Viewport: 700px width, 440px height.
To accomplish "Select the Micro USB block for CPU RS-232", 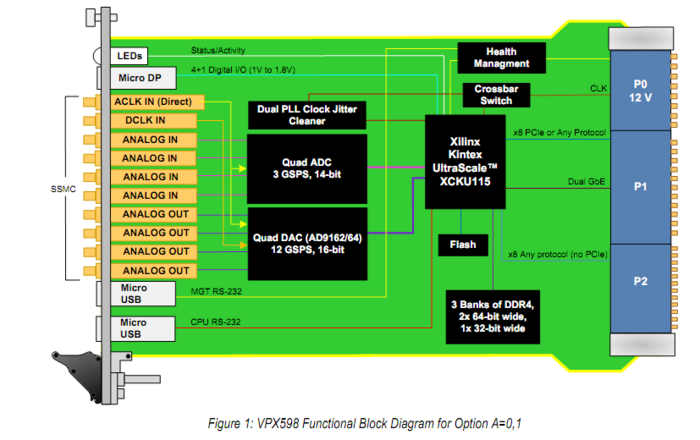I will 142,329.
